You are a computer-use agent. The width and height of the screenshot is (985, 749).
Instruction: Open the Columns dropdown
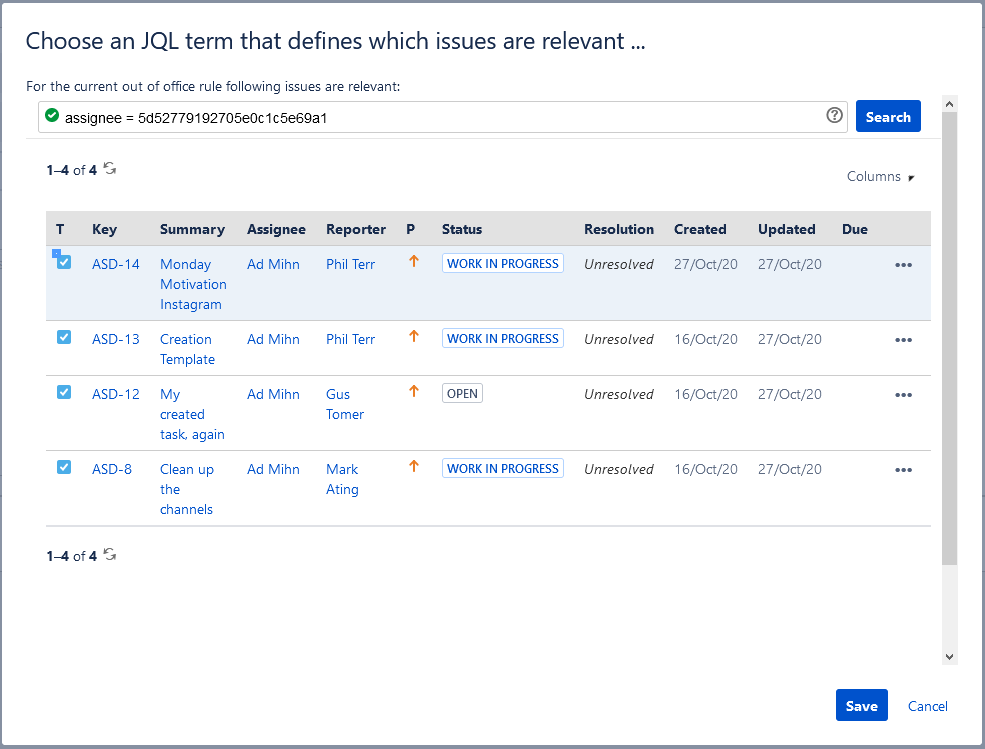coord(880,177)
